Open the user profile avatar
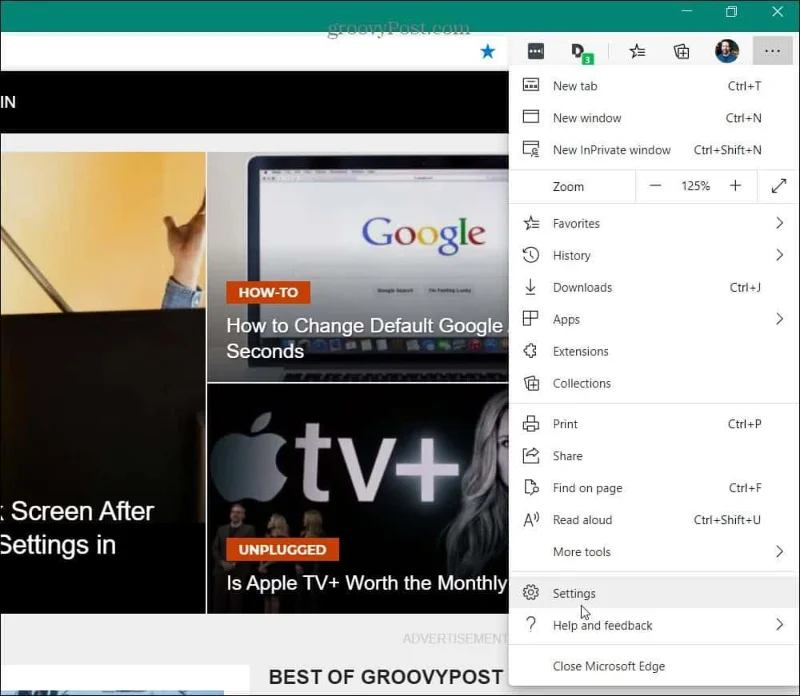The height and width of the screenshot is (696, 800). [727, 51]
